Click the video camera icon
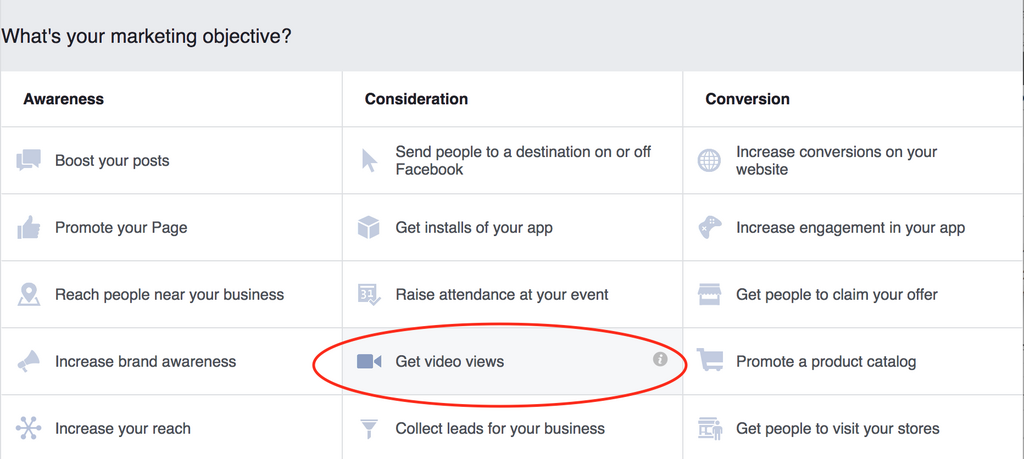The height and width of the screenshot is (459, 1024). click(369, 361)
